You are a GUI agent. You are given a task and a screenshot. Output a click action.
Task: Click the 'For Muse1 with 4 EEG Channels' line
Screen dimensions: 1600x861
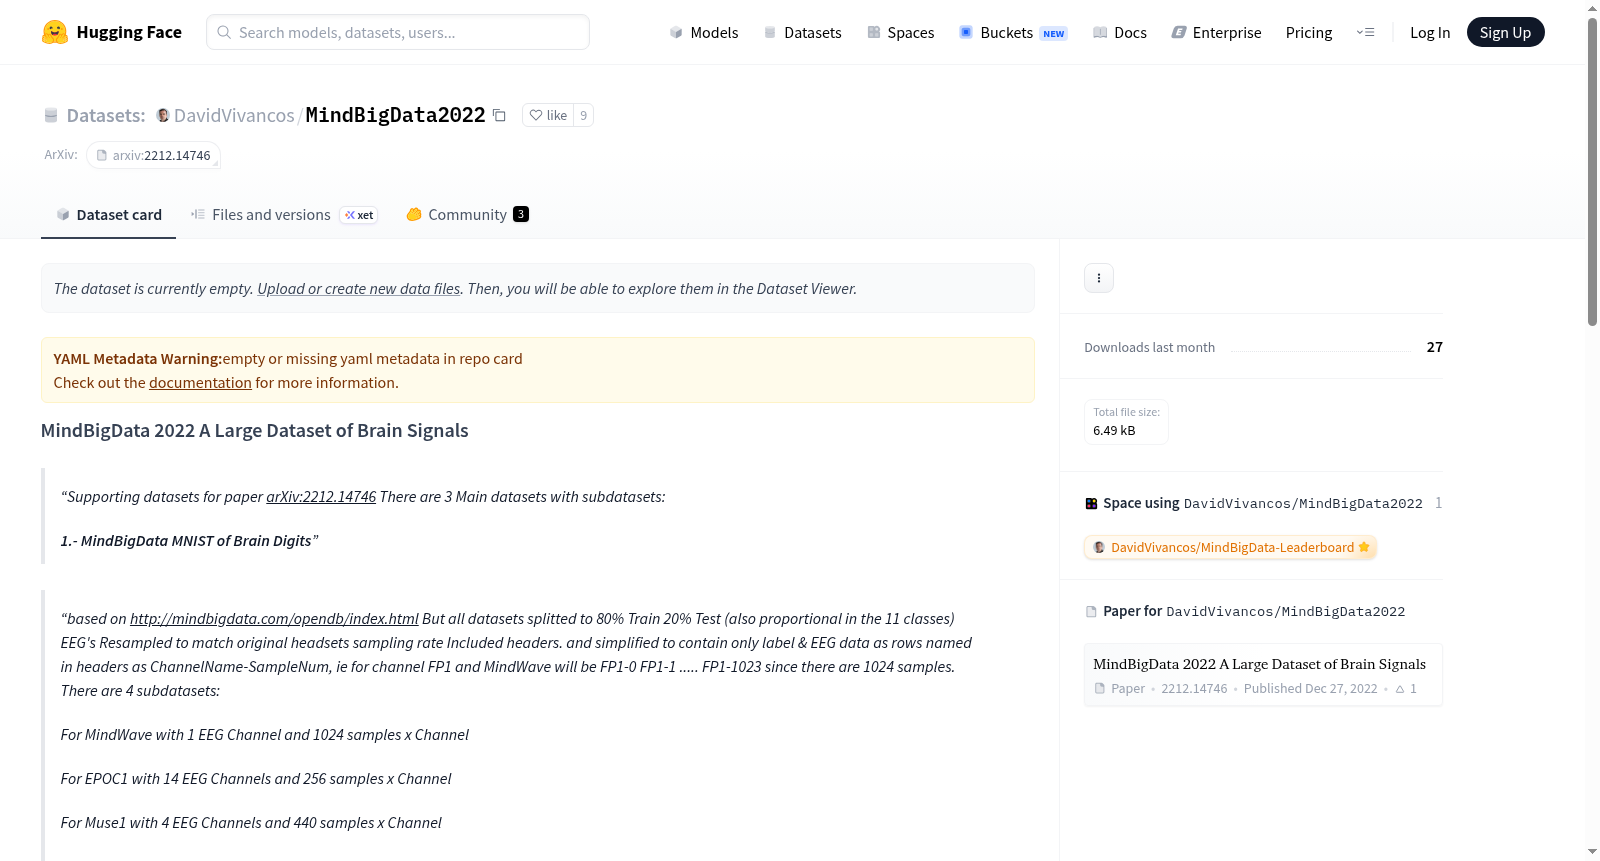[251, 823]
